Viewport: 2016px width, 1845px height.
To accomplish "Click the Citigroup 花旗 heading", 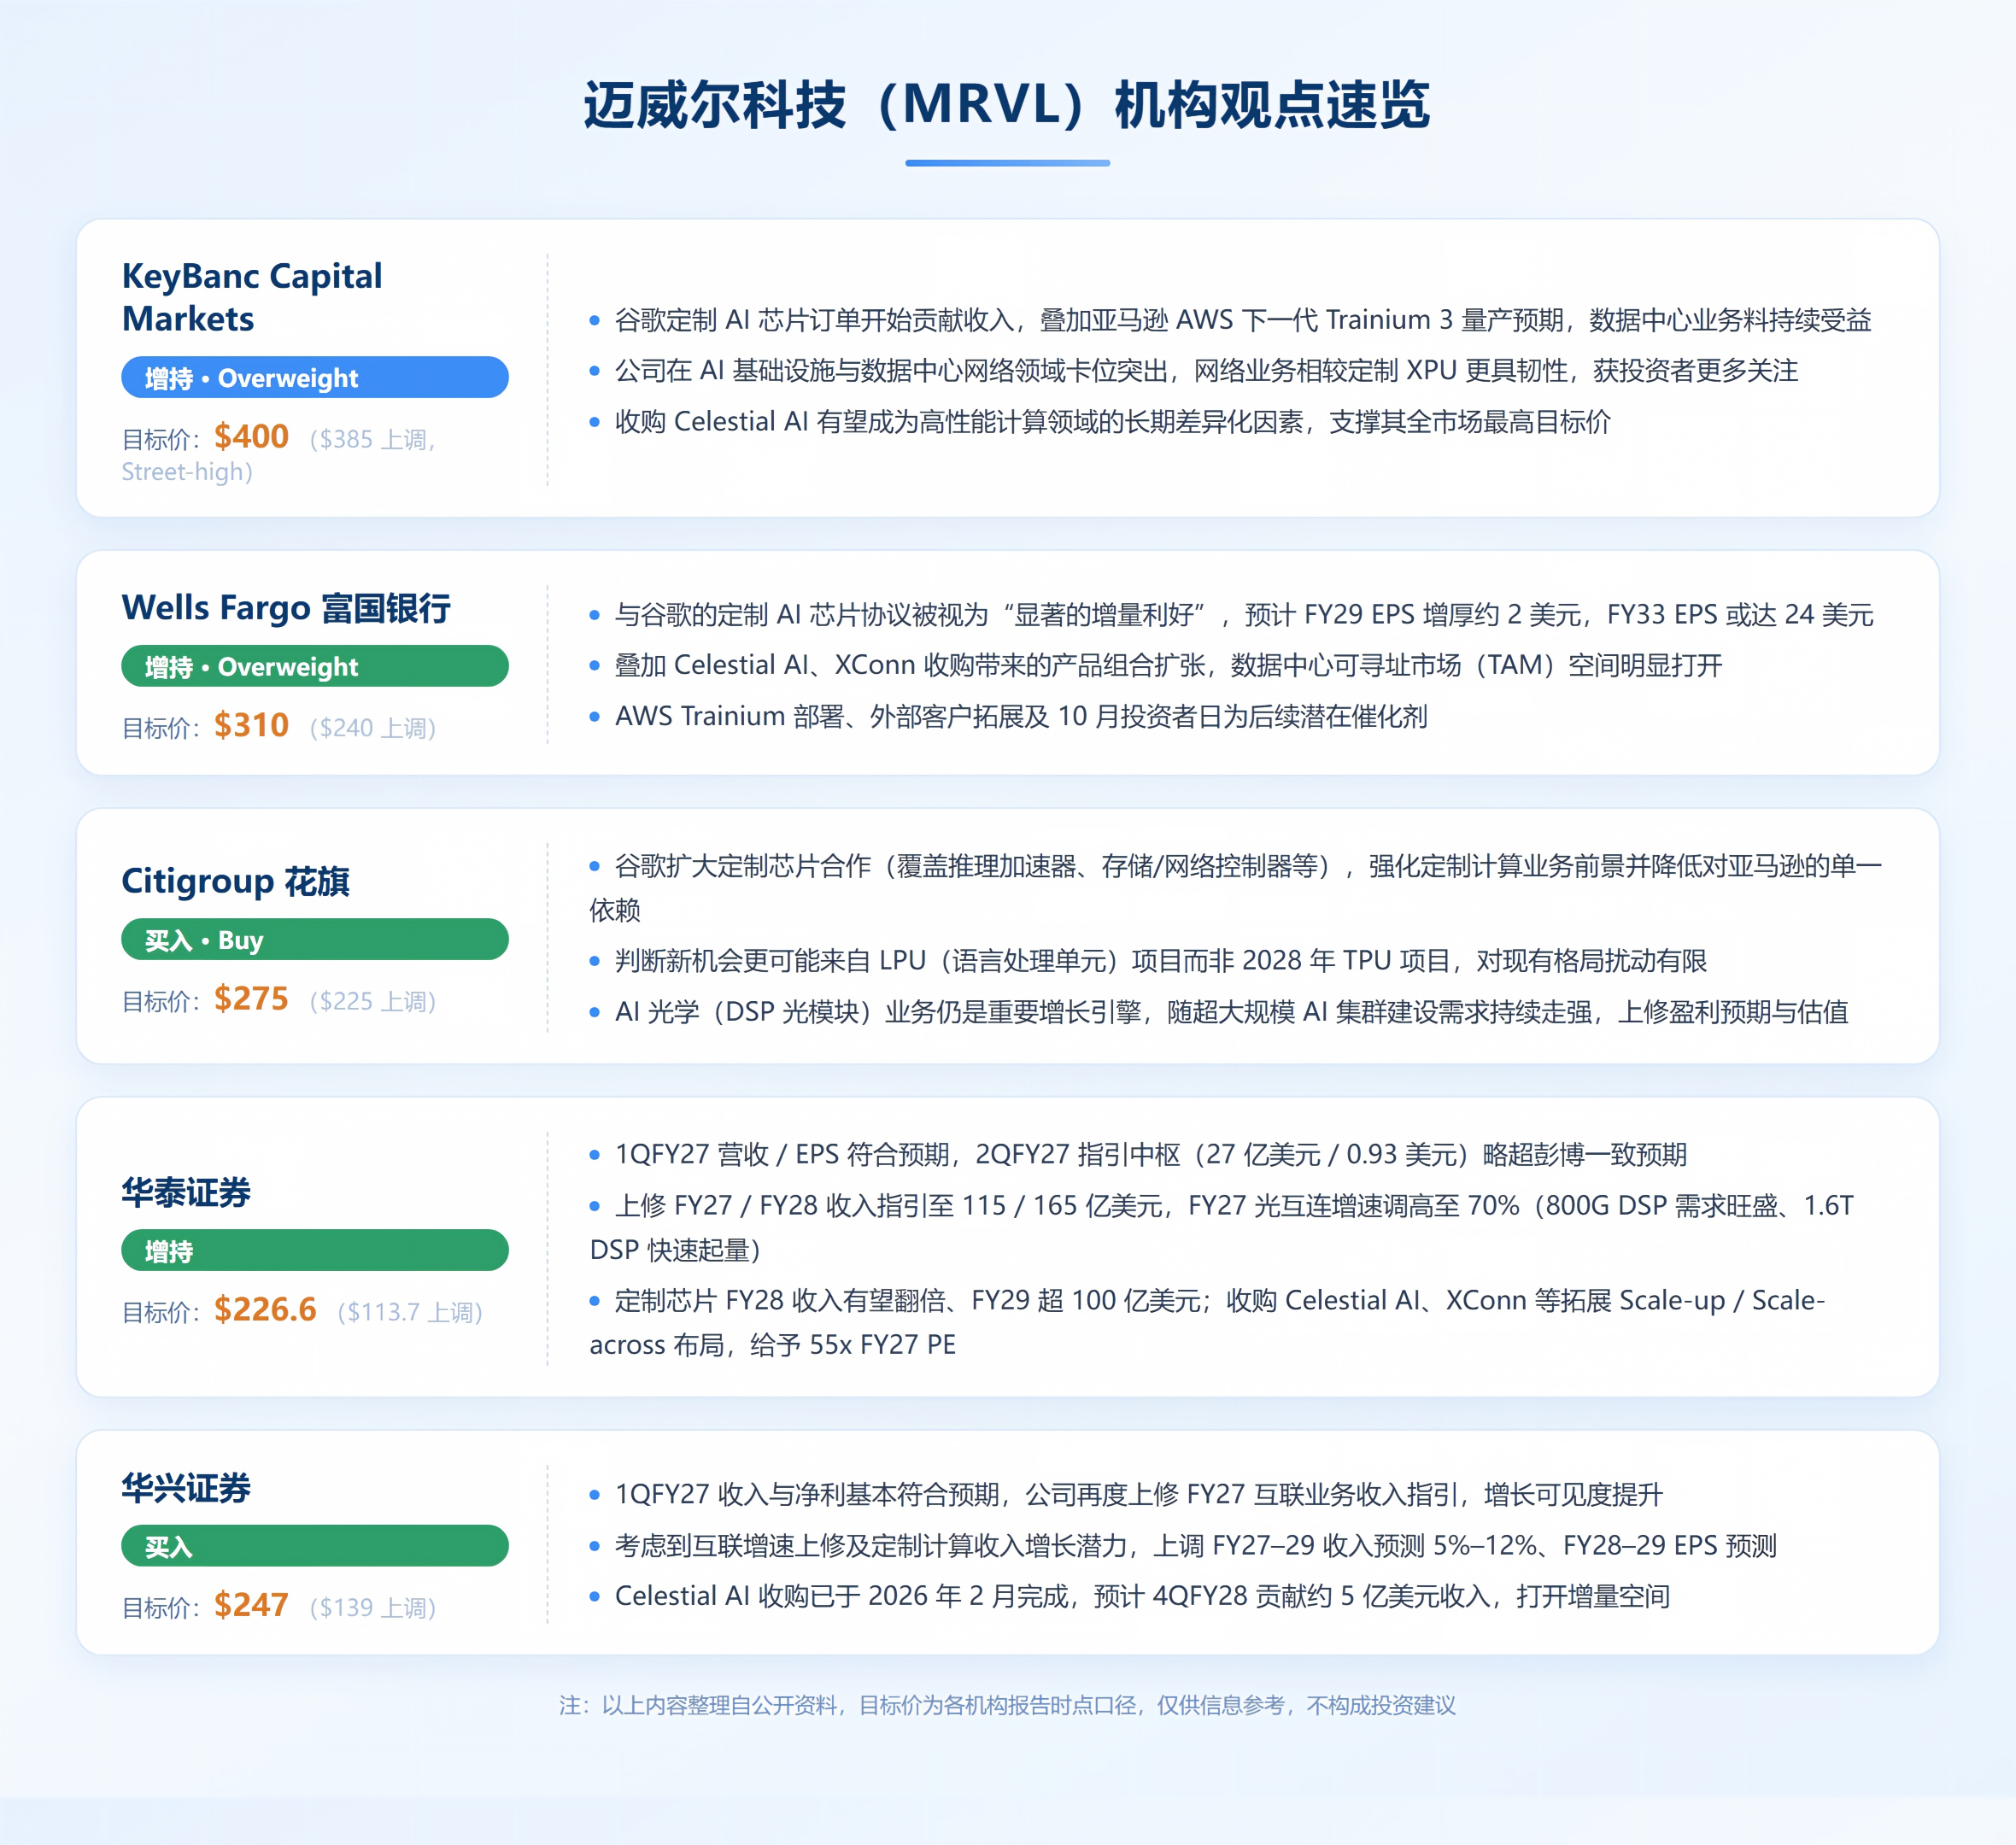I will pos(236,881).
